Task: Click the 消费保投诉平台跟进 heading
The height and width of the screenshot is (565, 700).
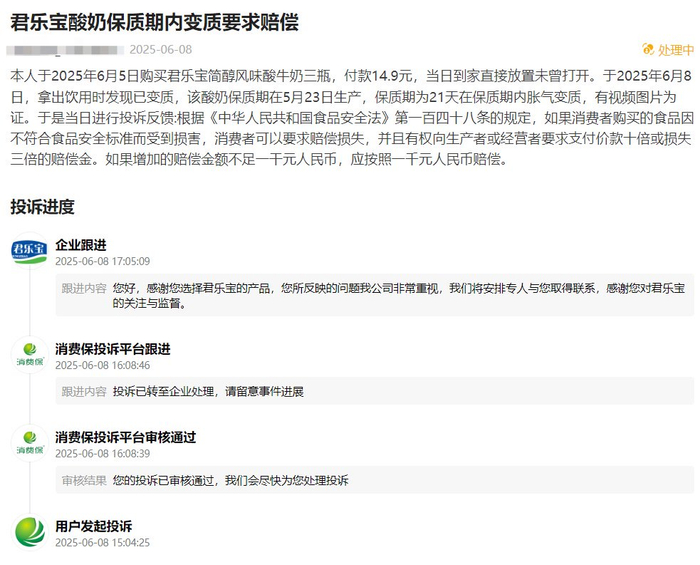Action: click(113, 349)
